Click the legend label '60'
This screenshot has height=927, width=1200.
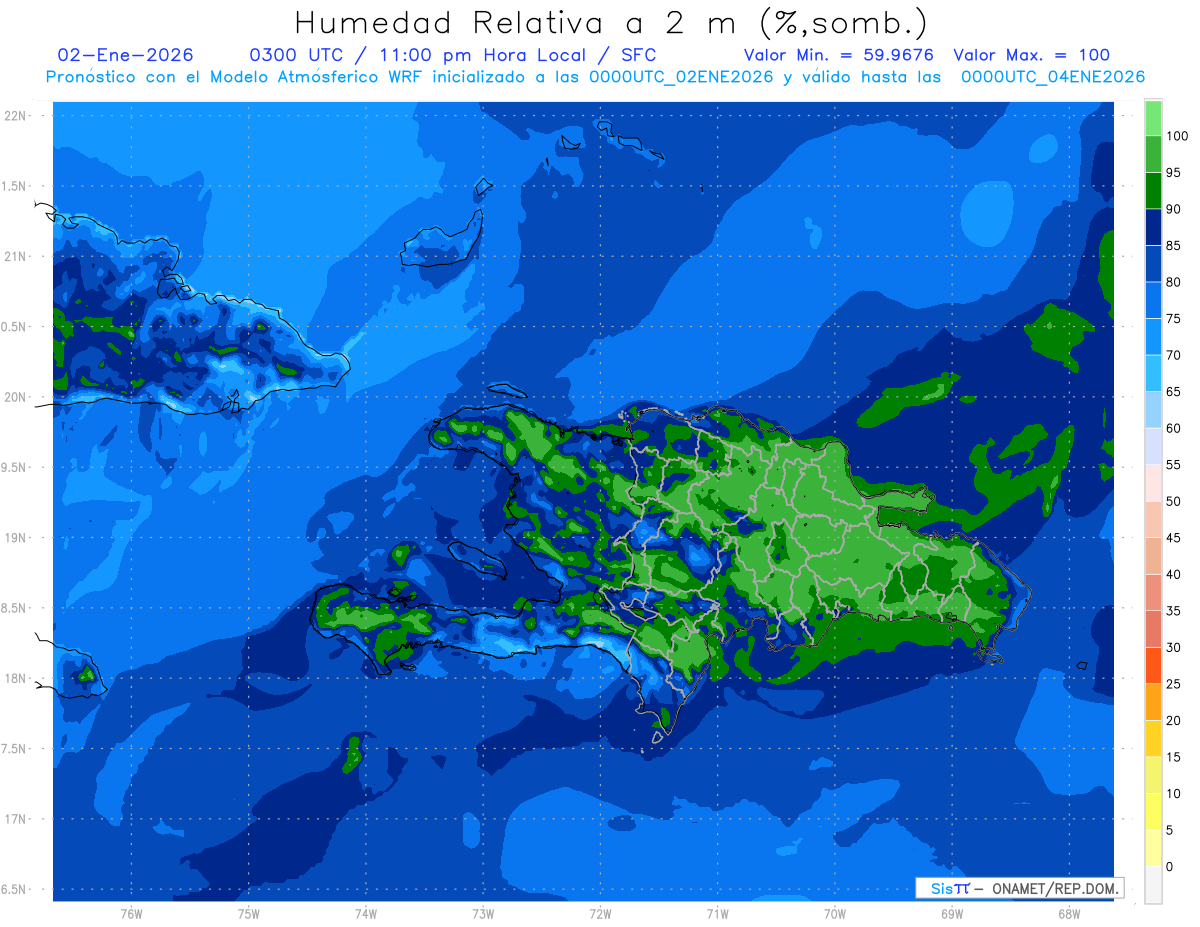click(1173, 428)
